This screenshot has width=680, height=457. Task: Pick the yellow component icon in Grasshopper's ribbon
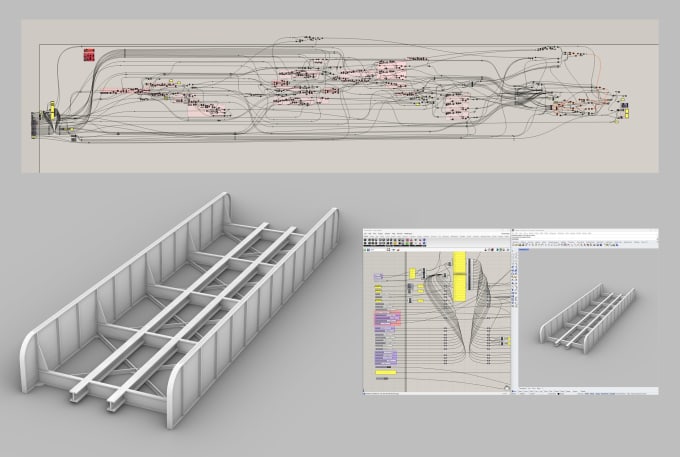[x=395, y=243]
